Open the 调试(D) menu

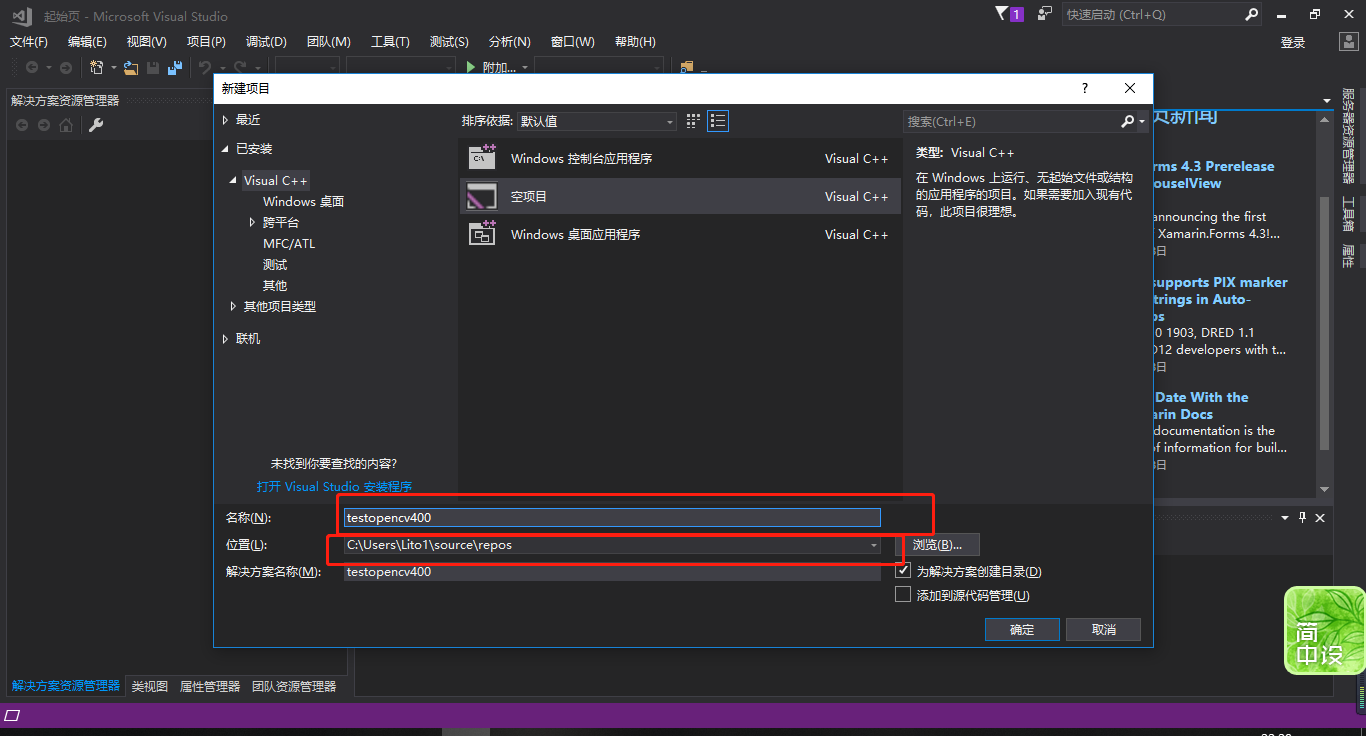click(265, 41)
